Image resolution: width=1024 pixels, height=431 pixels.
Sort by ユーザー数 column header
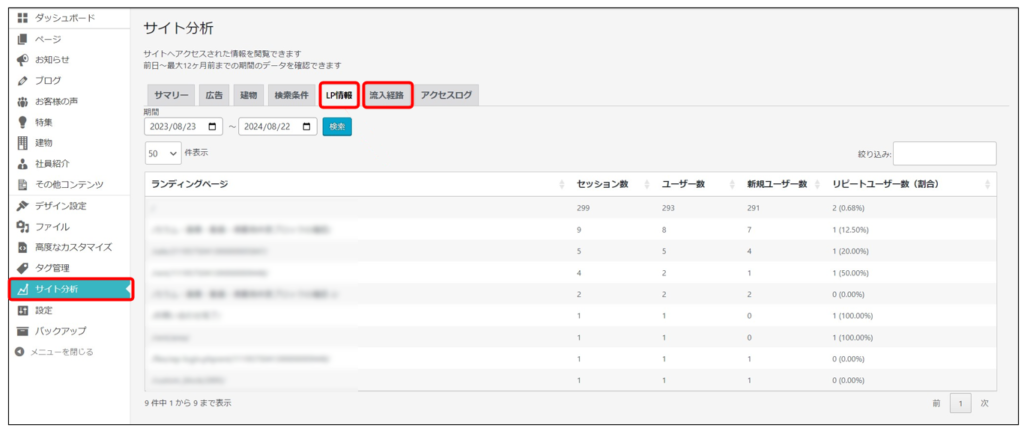(x=684, y=185)
